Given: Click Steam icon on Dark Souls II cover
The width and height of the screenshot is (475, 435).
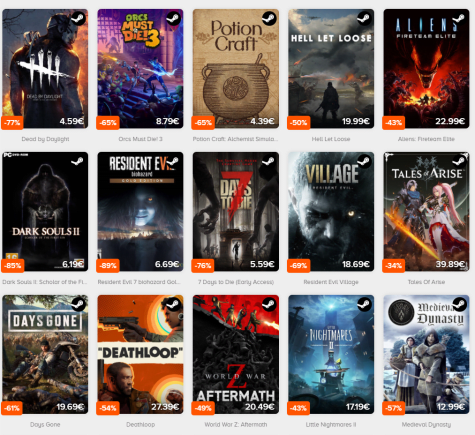Looking at the screenshot, I should click(78, 161).
